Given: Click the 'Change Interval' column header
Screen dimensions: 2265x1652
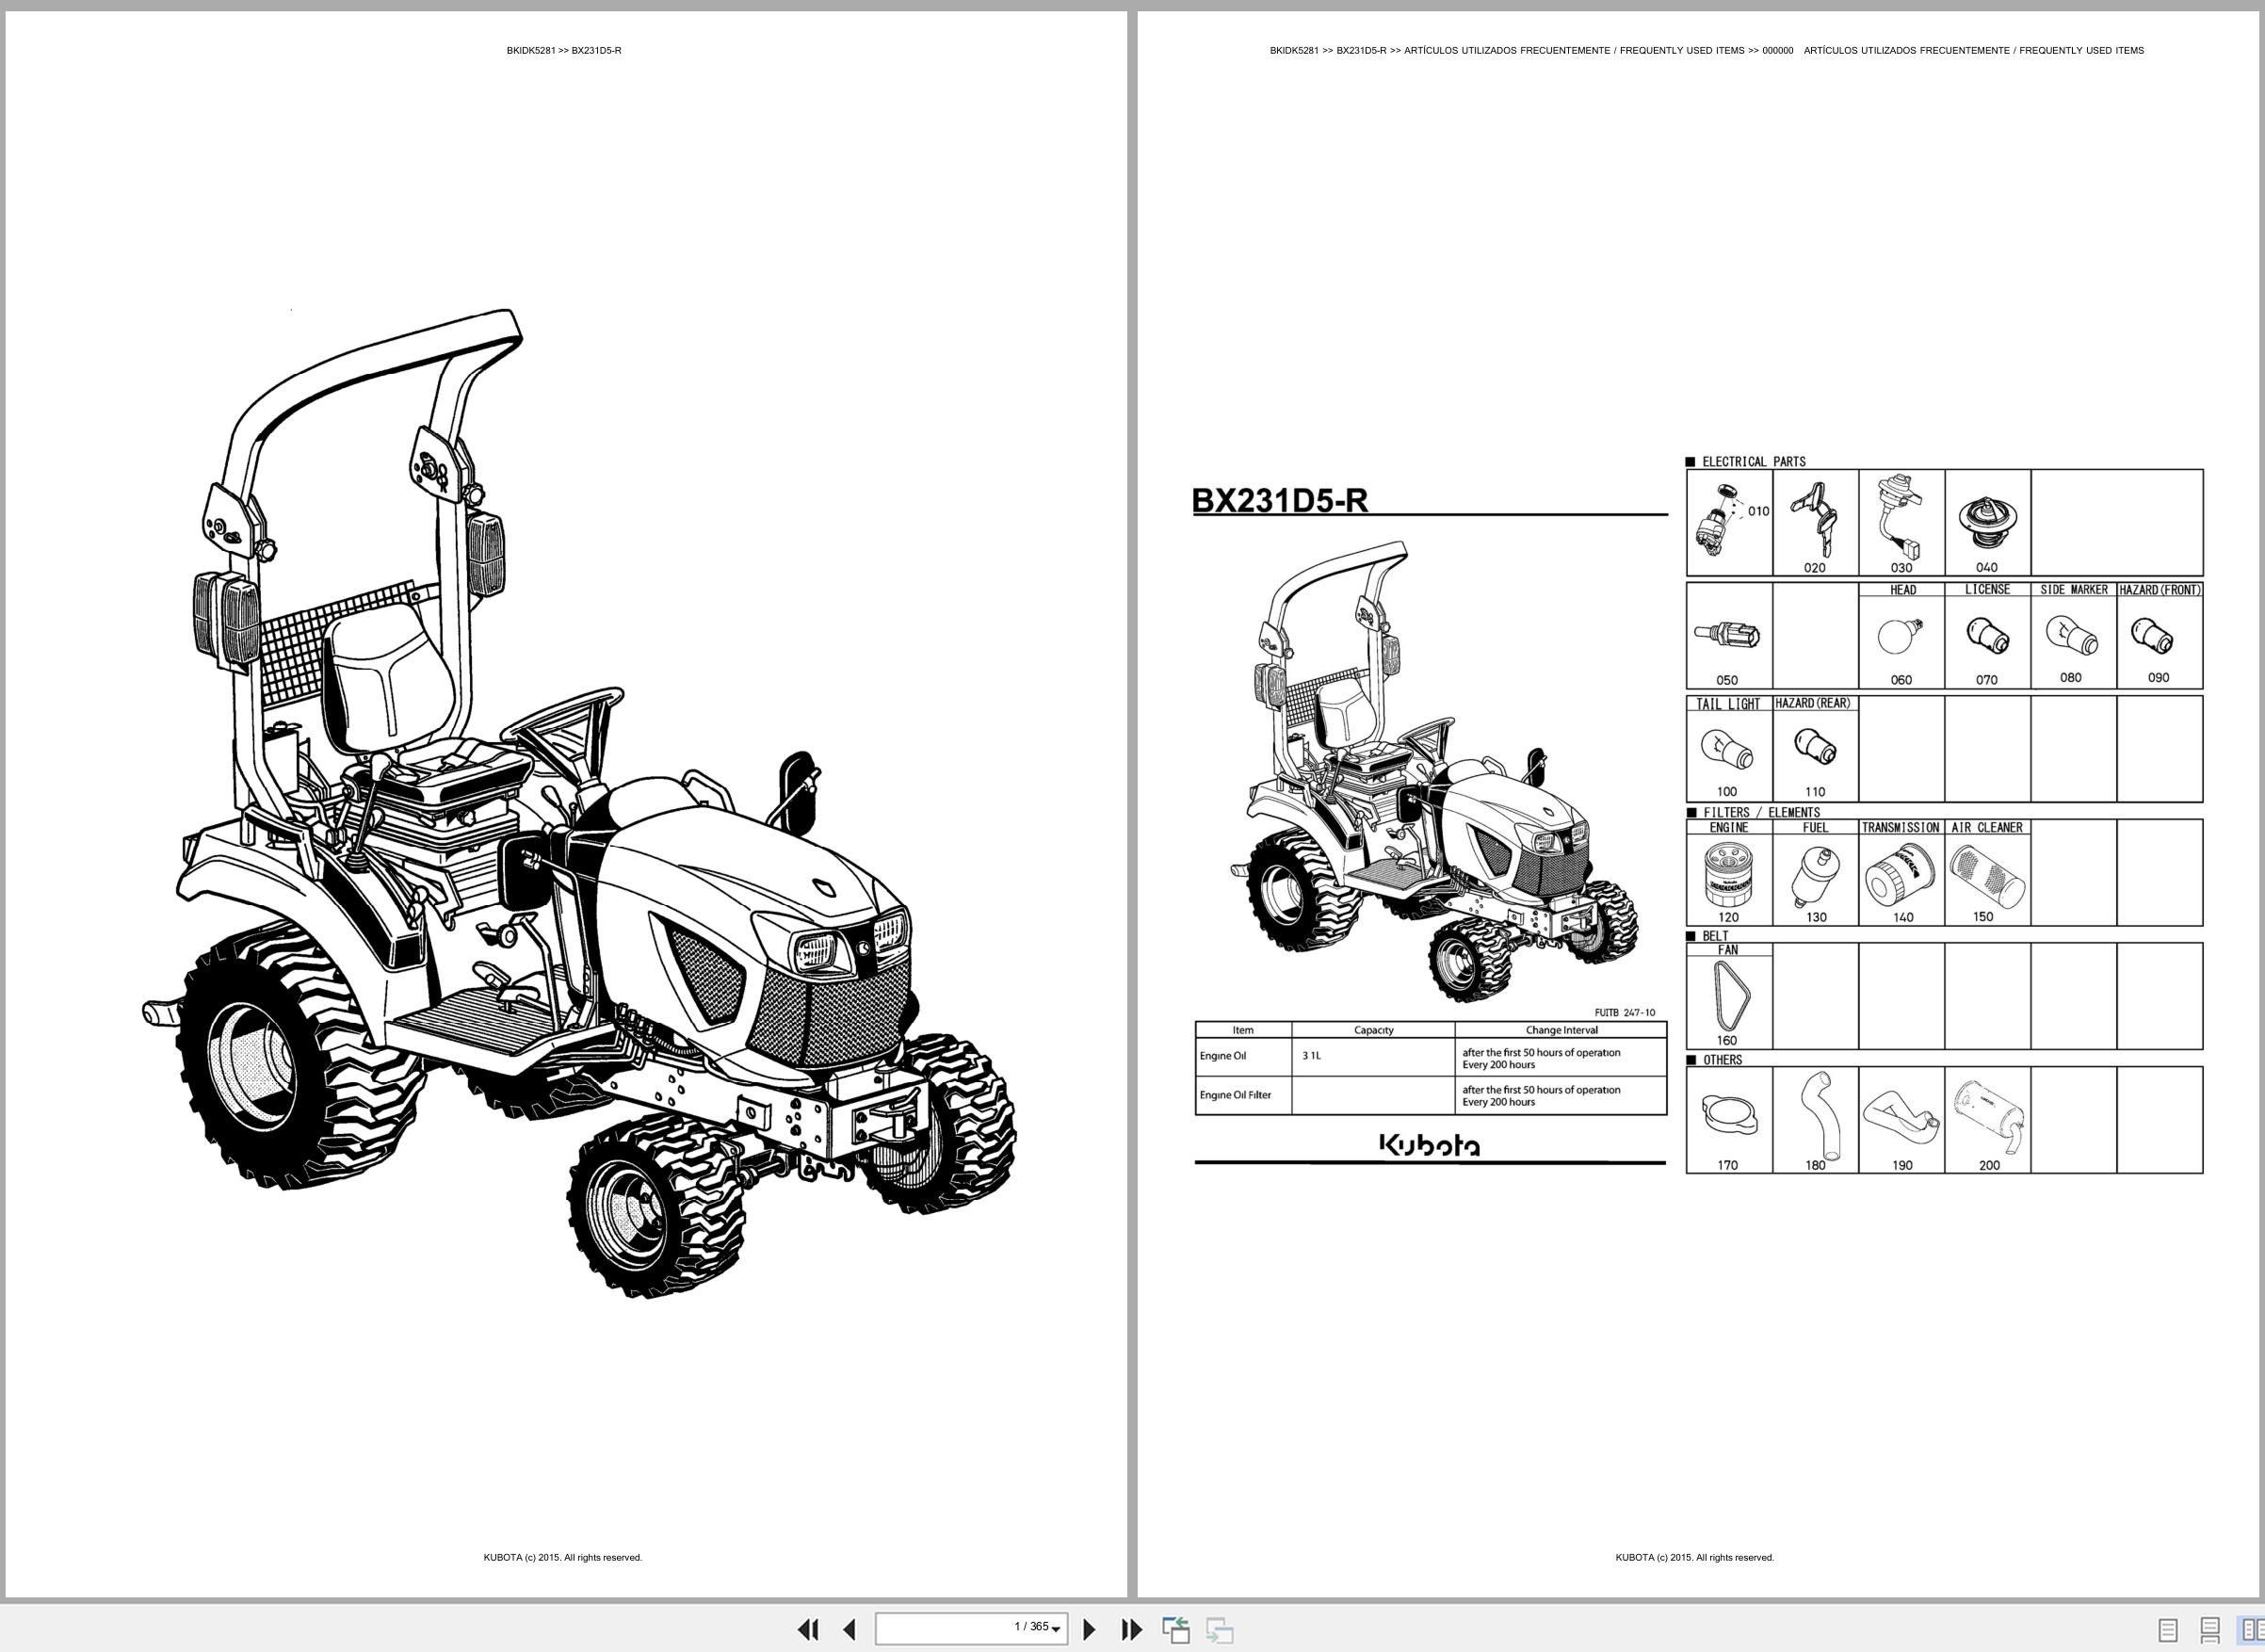Looking at the screenshot, I should pos(1561,1030).
